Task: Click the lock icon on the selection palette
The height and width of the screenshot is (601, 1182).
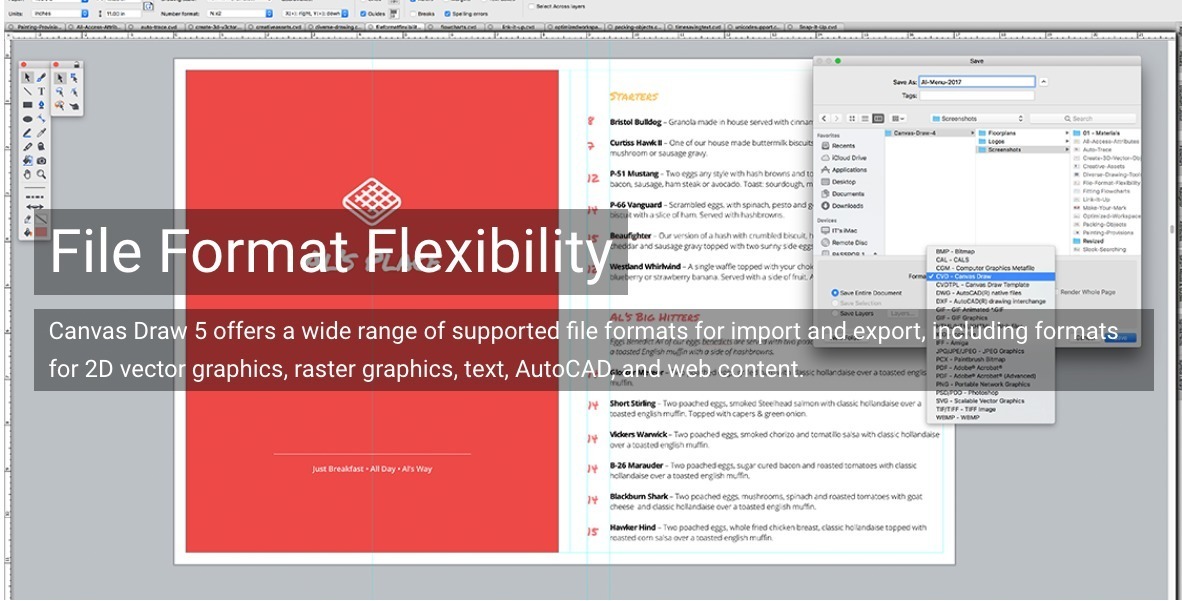Action: tap(77, 66)
